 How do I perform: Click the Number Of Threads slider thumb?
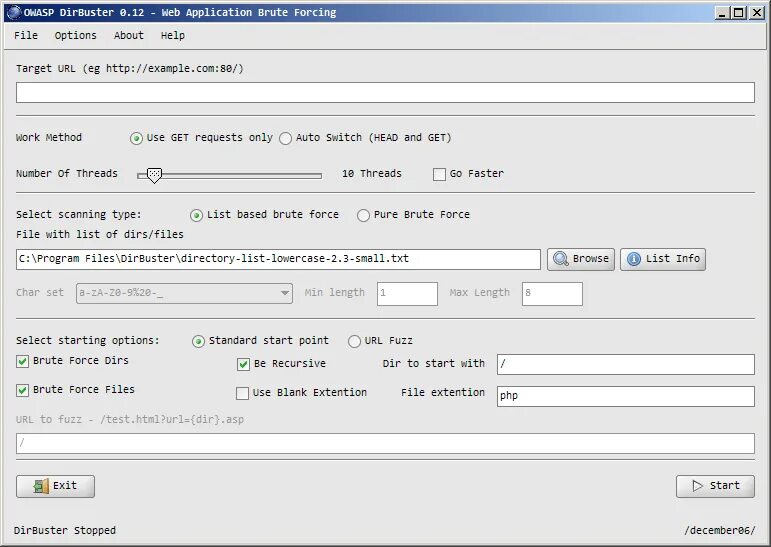tap(154, 175)
